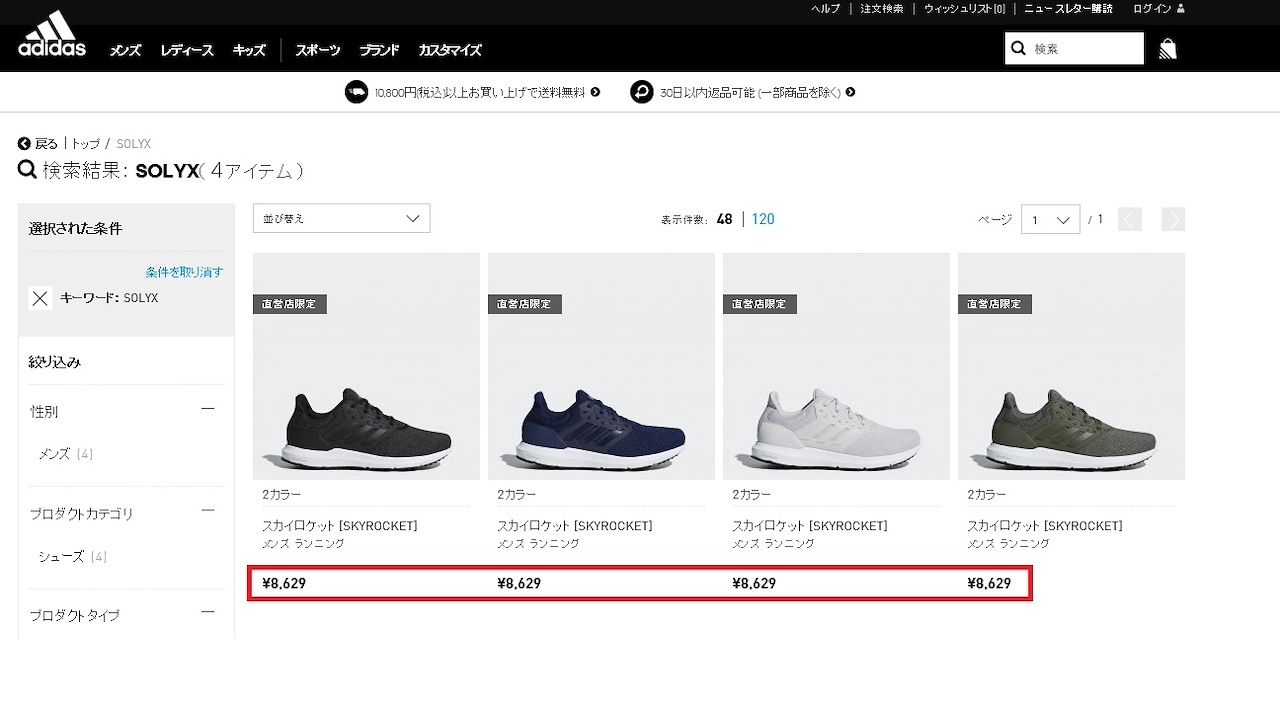Image resolution: width=1280 pixels, height=711 pixels.
Task: Click the トップ breadcrumb link
Action: [85, 144]
